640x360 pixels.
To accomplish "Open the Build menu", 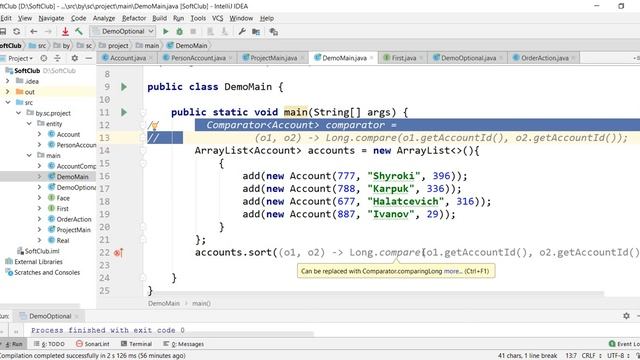I will [160, 18].
